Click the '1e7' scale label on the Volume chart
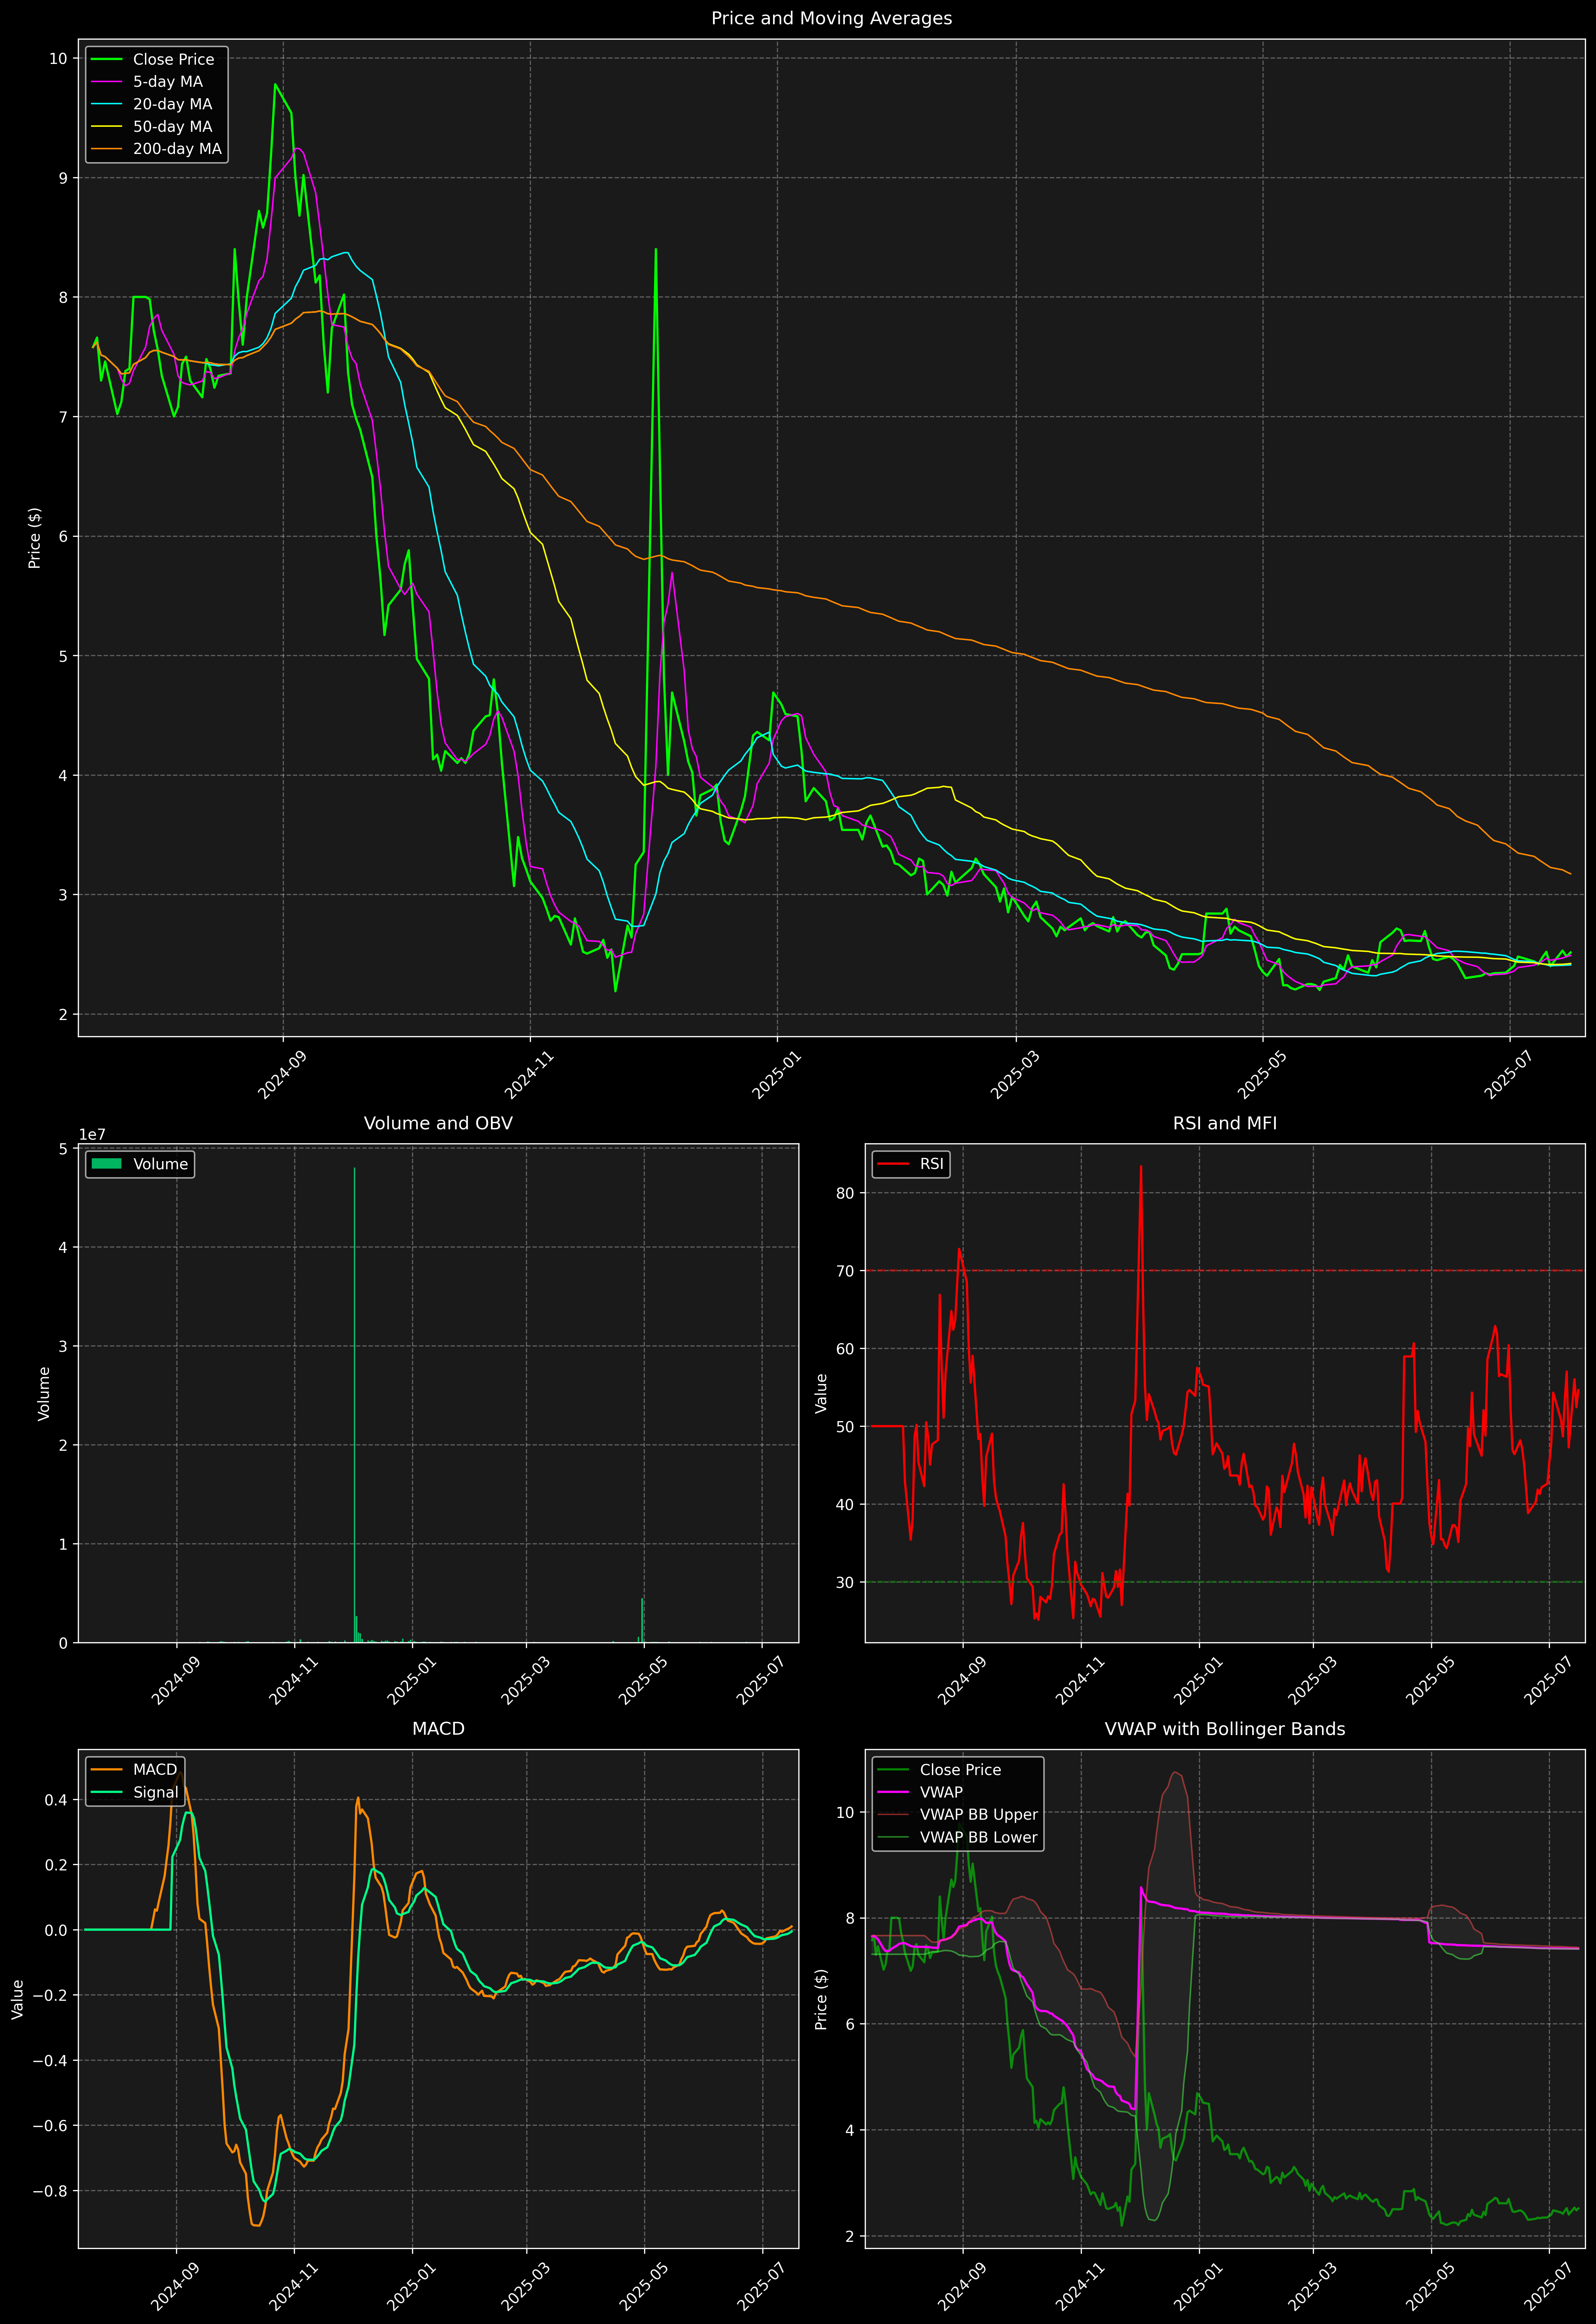 point(92,1135)
